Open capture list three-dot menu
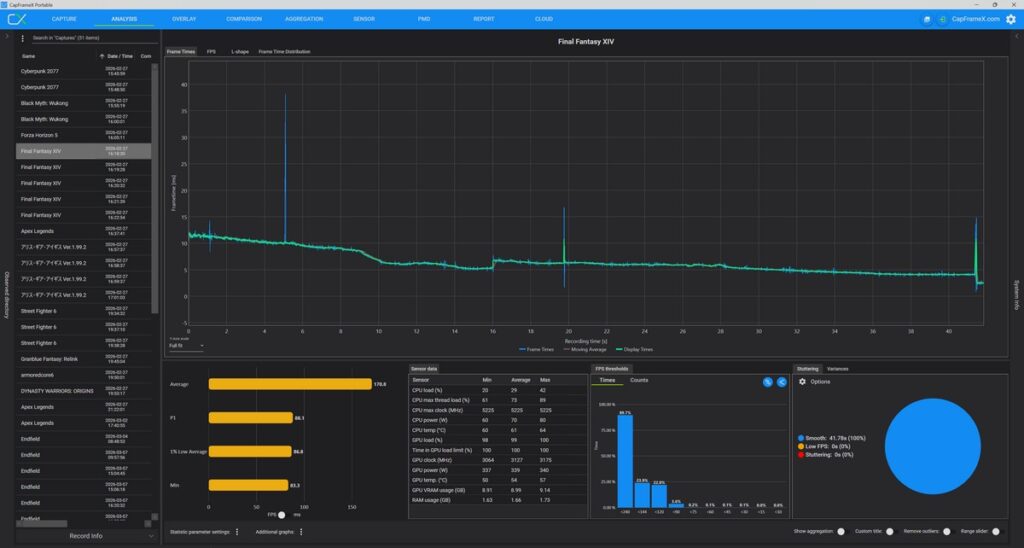The height and width of the screenshot is (548, 1024). click(23, 38)
